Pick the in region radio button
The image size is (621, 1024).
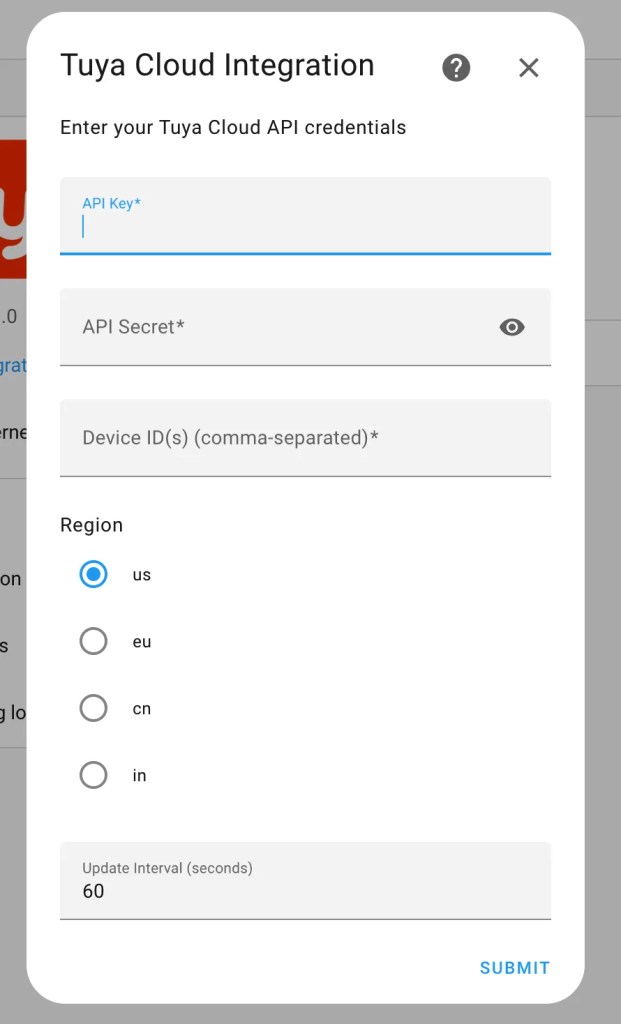93,775
